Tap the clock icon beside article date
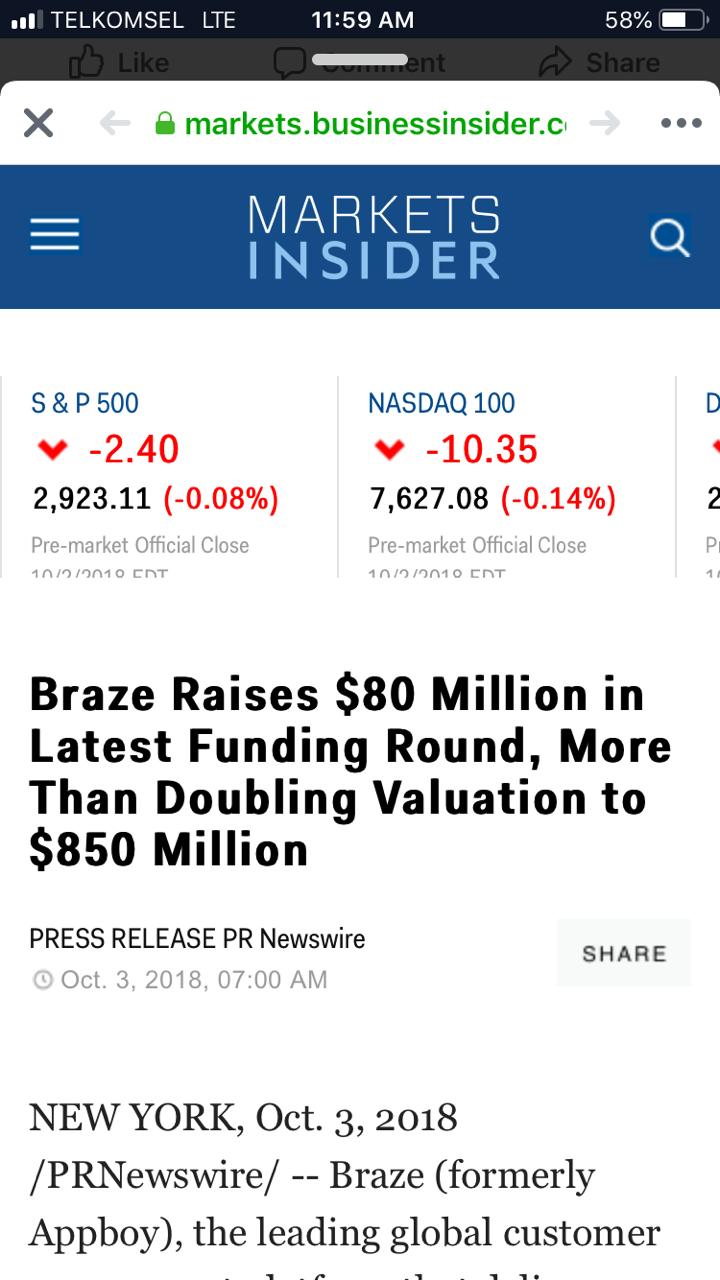This screenshot has width=720, height=1280. 42,980
